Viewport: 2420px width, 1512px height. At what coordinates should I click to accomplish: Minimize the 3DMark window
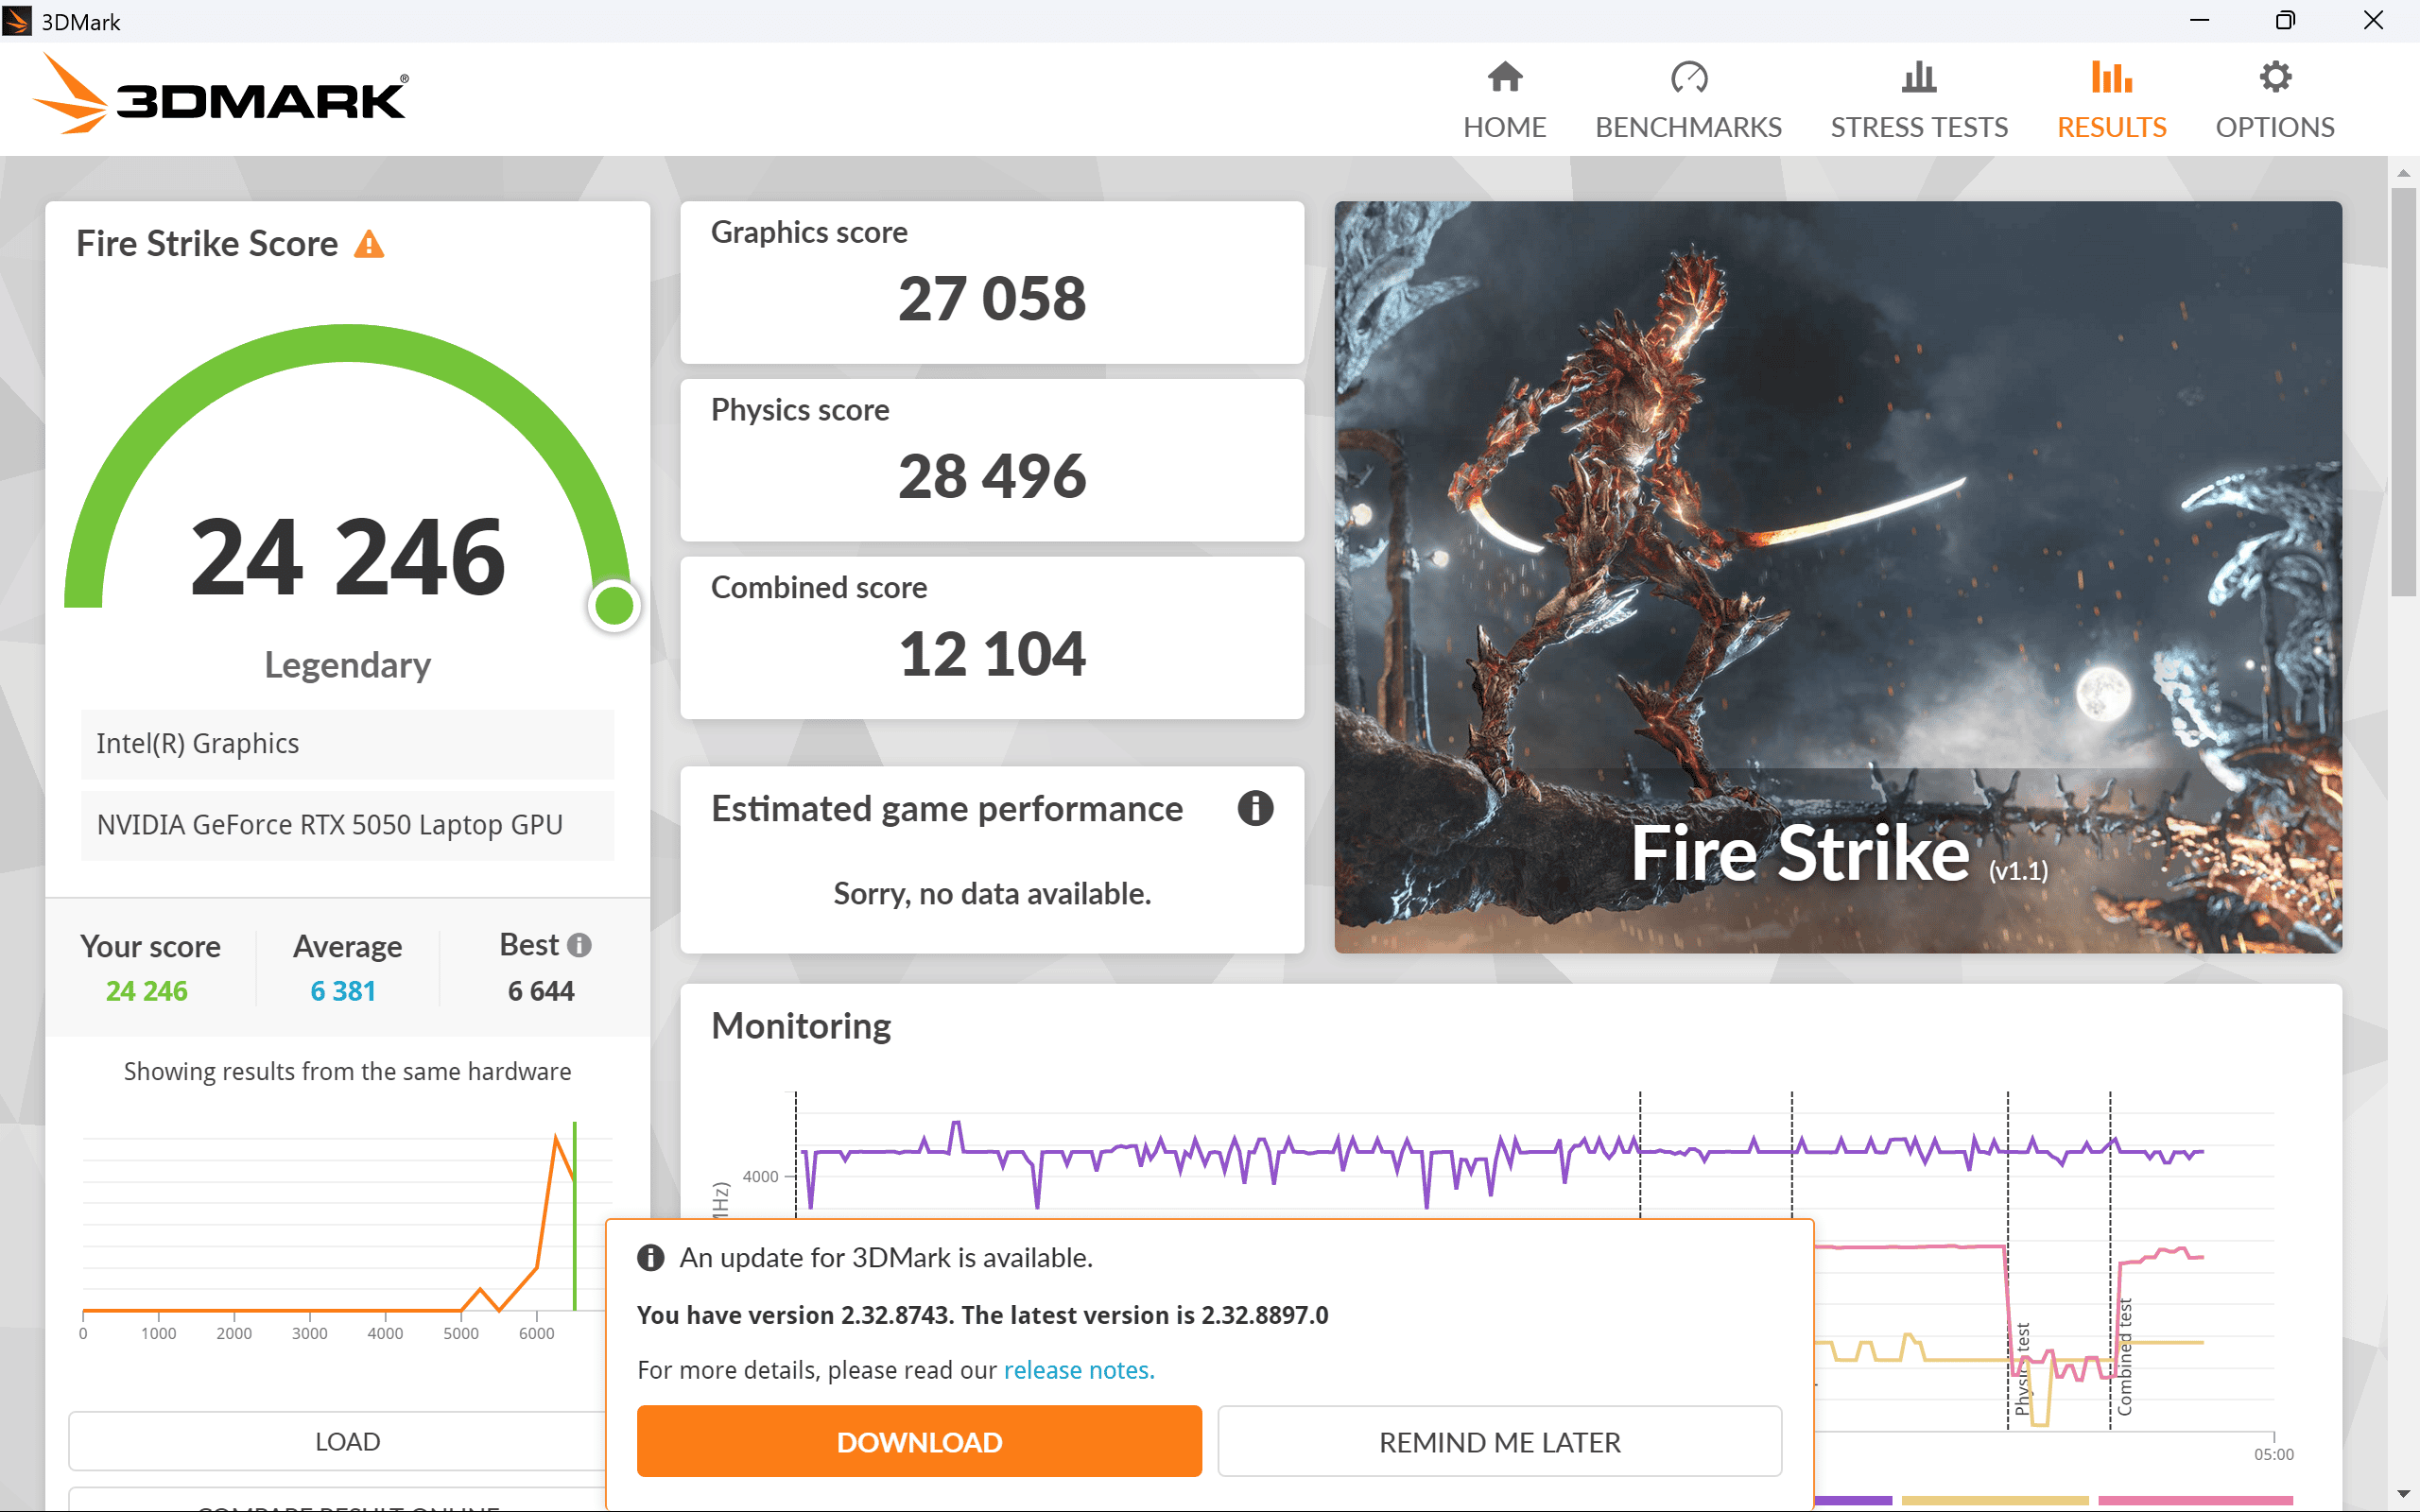click(2199, 20)
